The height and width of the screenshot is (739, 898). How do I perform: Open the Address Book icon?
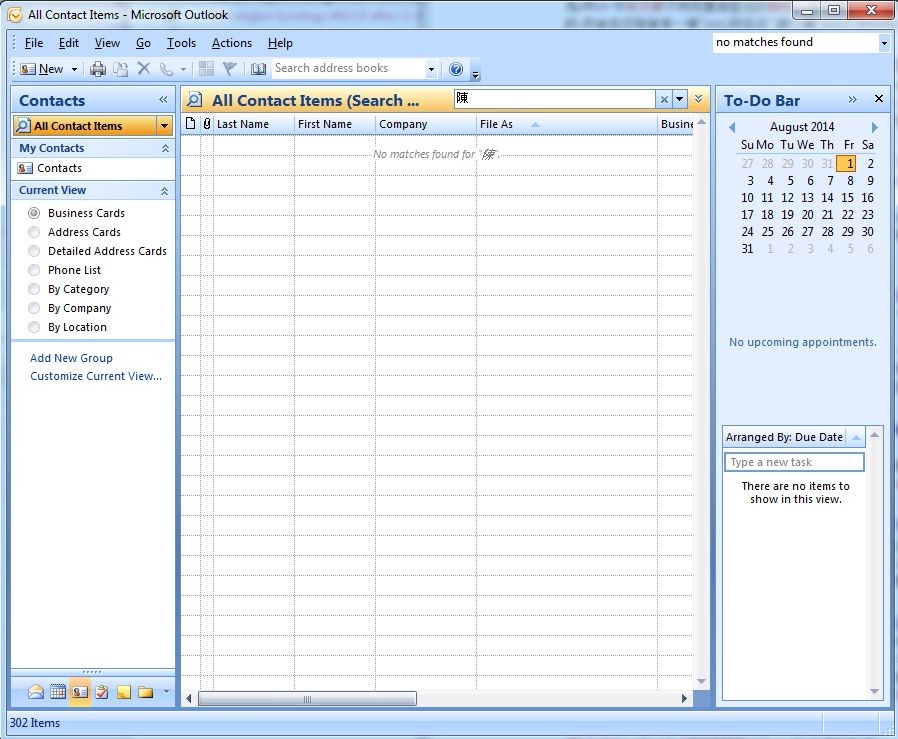pyautogui.click(x=258, y=69)
